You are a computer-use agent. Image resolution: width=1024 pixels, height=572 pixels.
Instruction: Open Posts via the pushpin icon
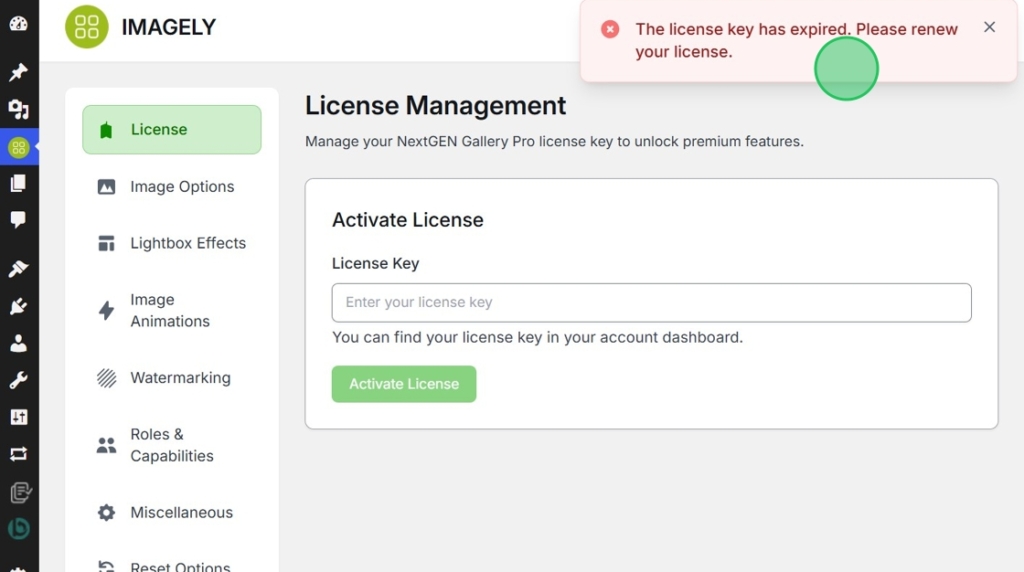pos(18,71)
